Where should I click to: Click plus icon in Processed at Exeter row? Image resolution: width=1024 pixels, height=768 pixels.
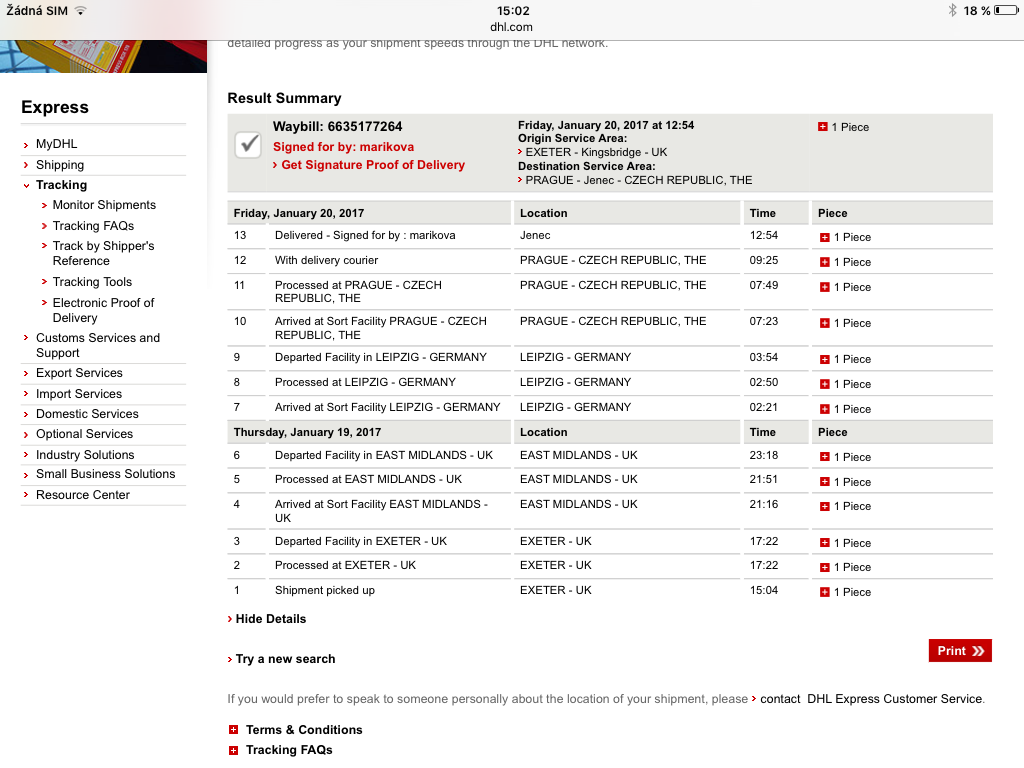point(824,567)
